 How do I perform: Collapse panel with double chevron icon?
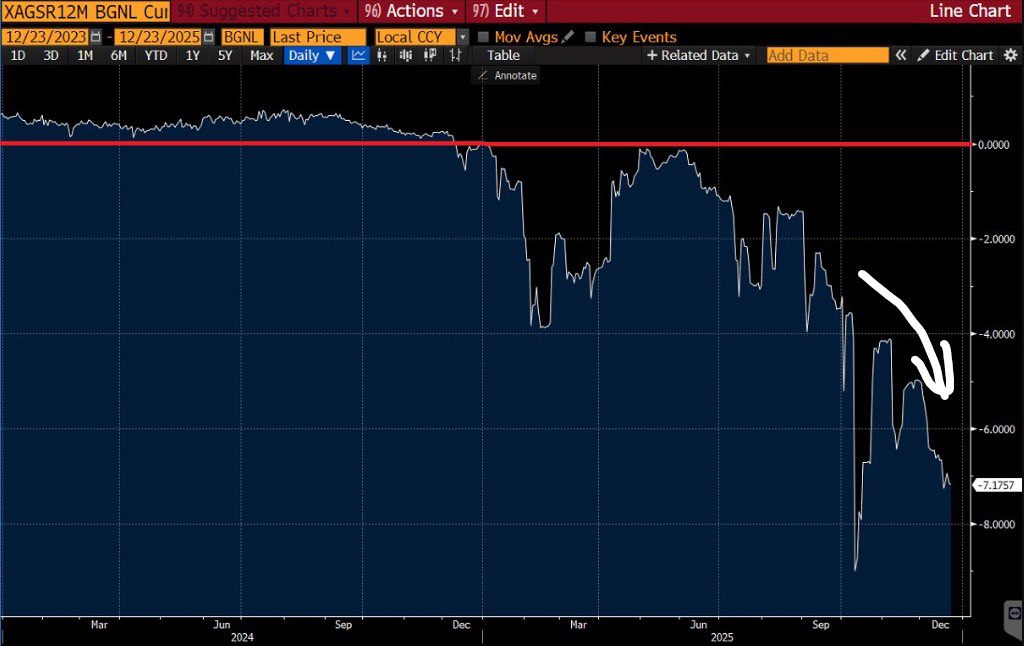(x=901, y=56)
